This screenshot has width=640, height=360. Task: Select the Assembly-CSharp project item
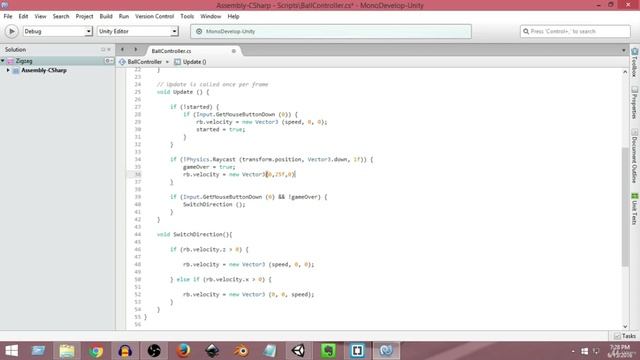tap(44, 70)
